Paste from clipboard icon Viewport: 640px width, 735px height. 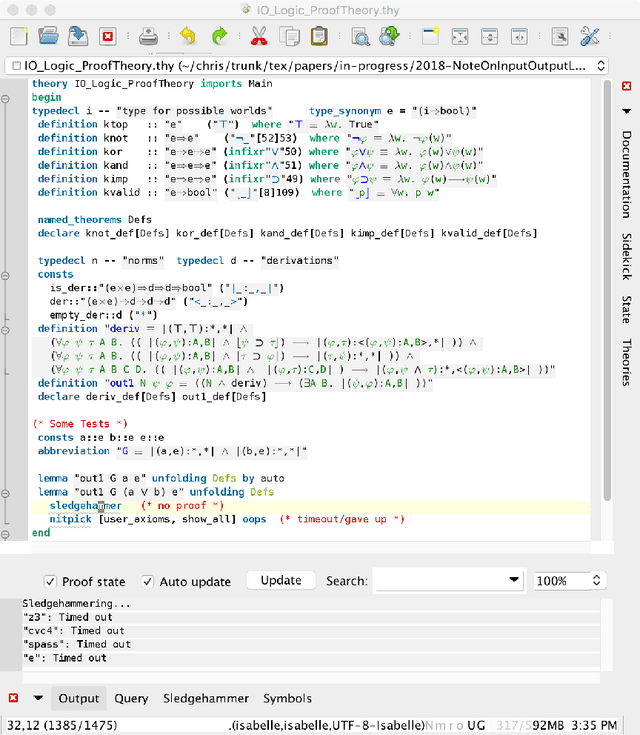point(319,36)
